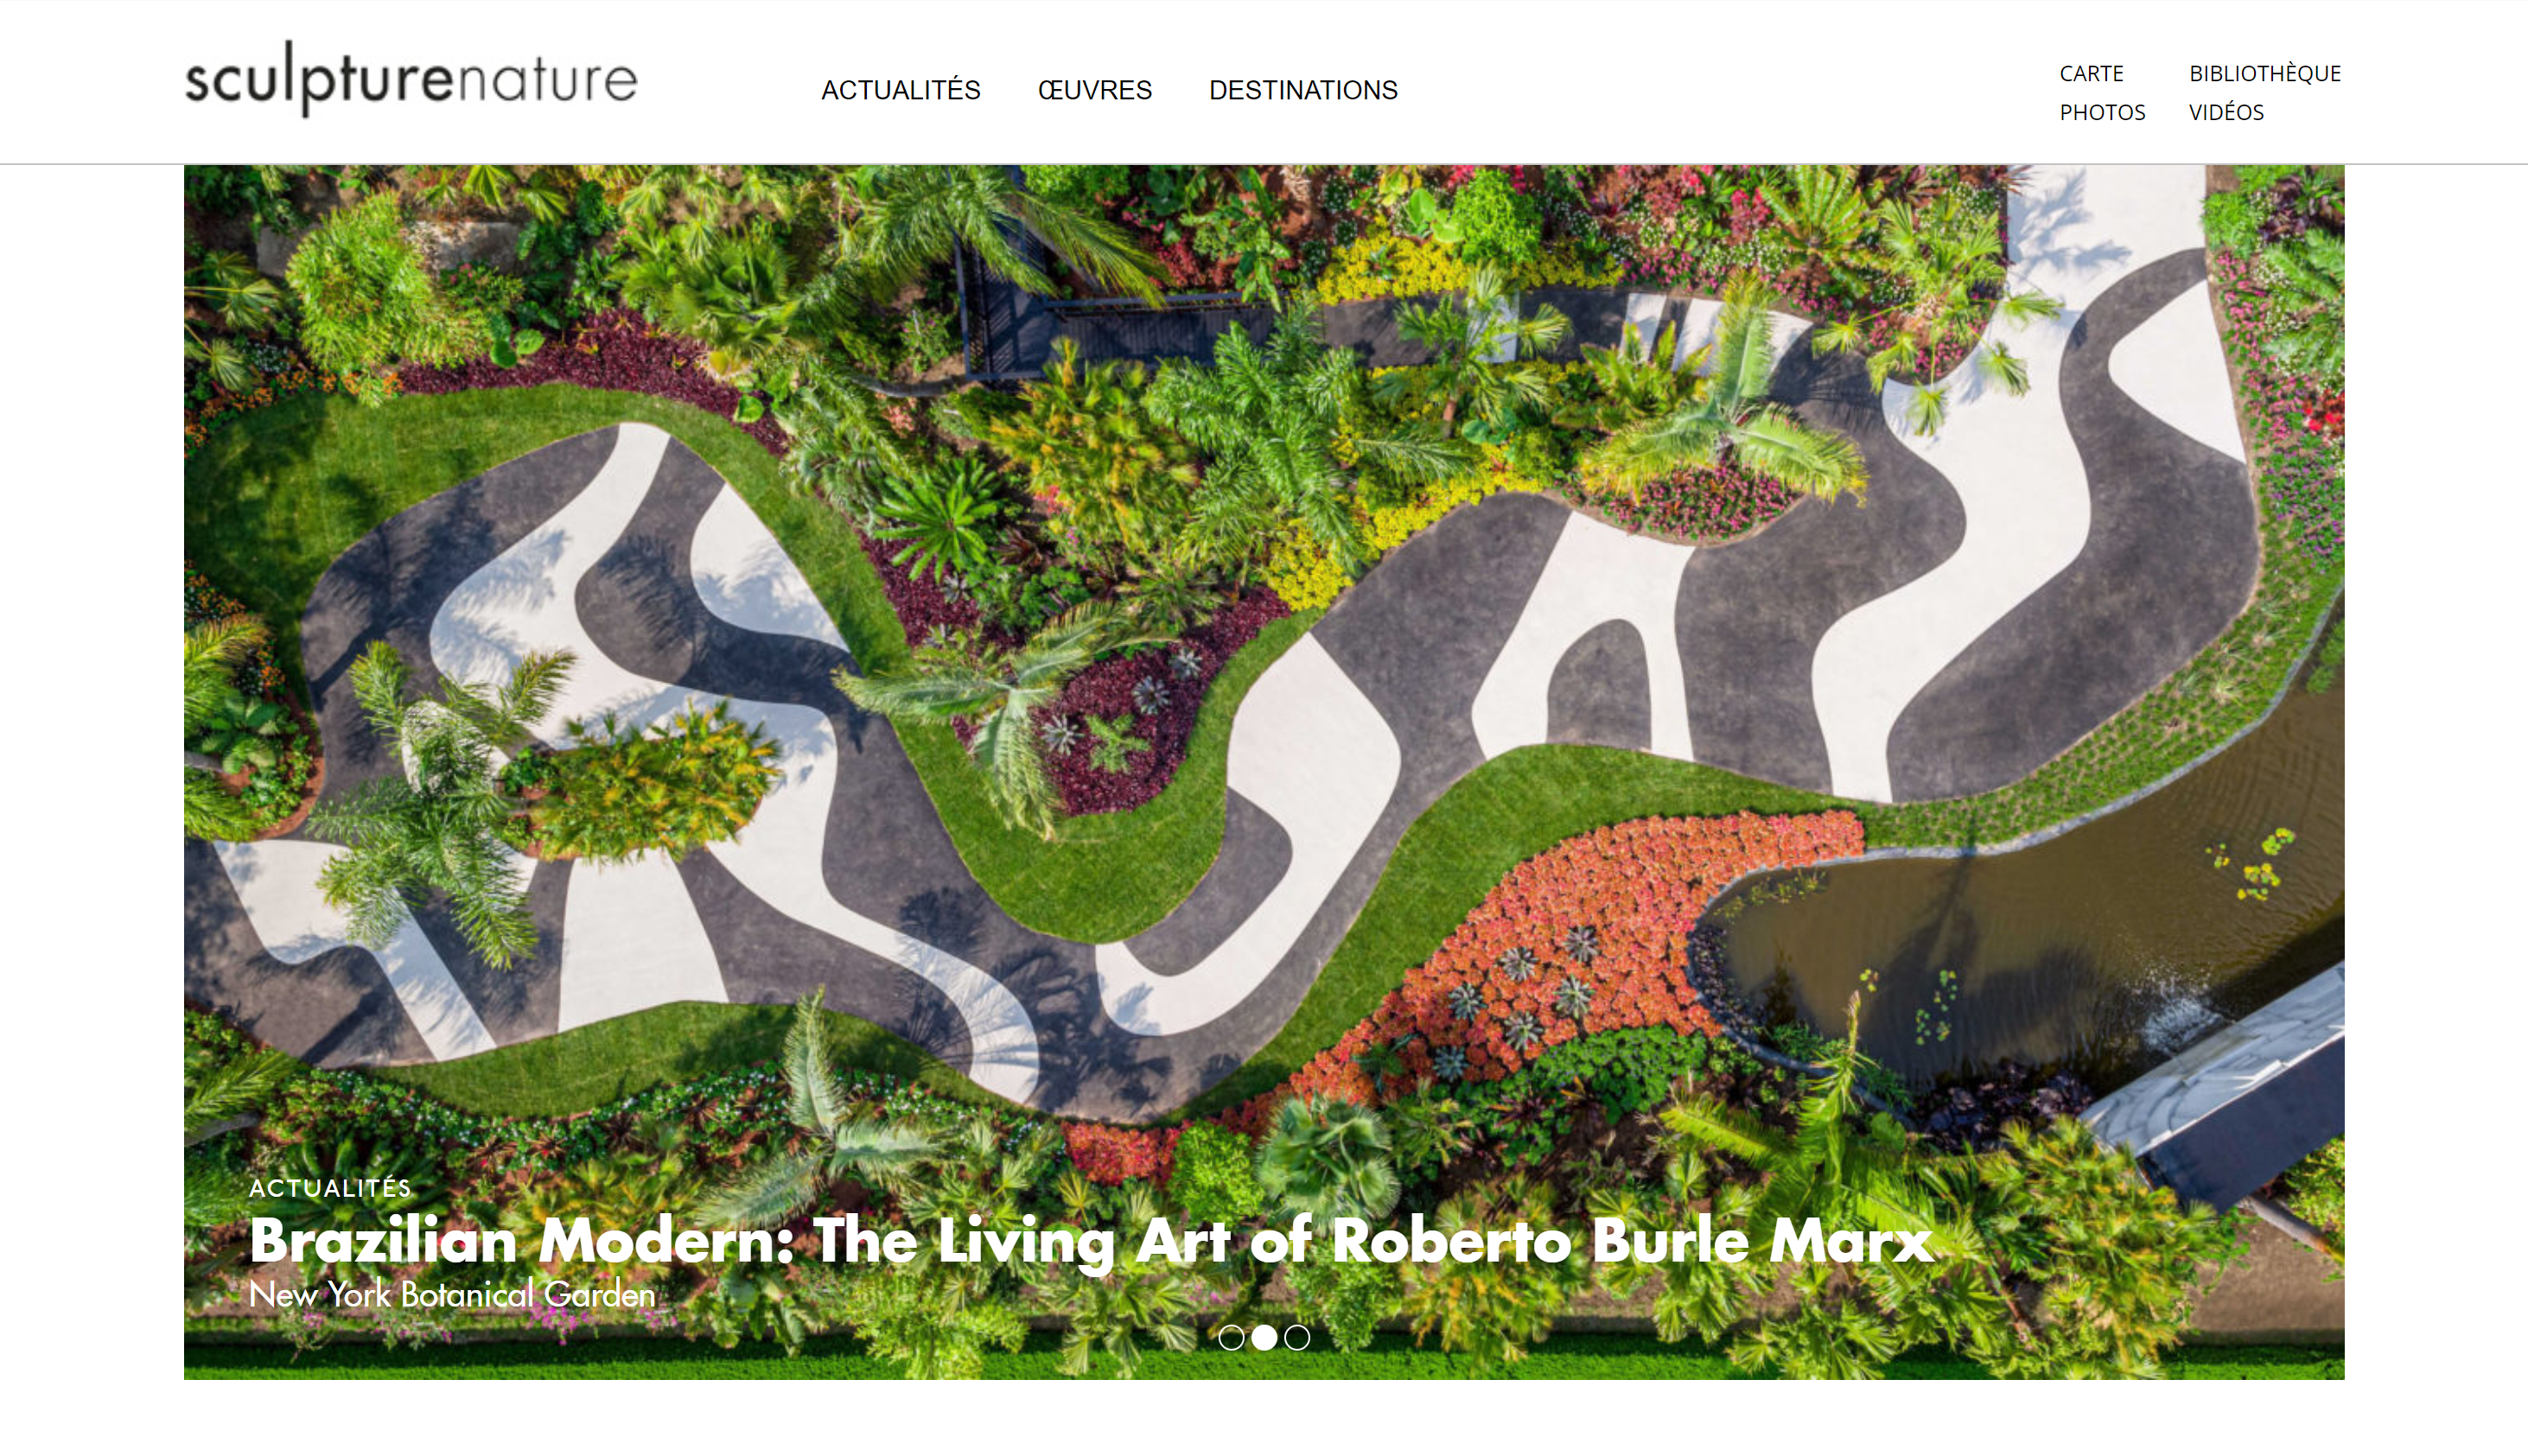Click the New York Botanical Garden subtitle
The height and width of the screenshot is (1456, 2528).
point(452,1295)
